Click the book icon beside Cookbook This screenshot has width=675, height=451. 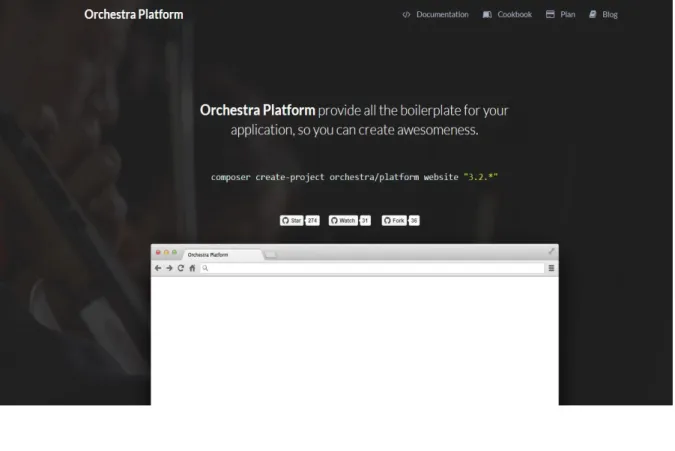point(487,15)
